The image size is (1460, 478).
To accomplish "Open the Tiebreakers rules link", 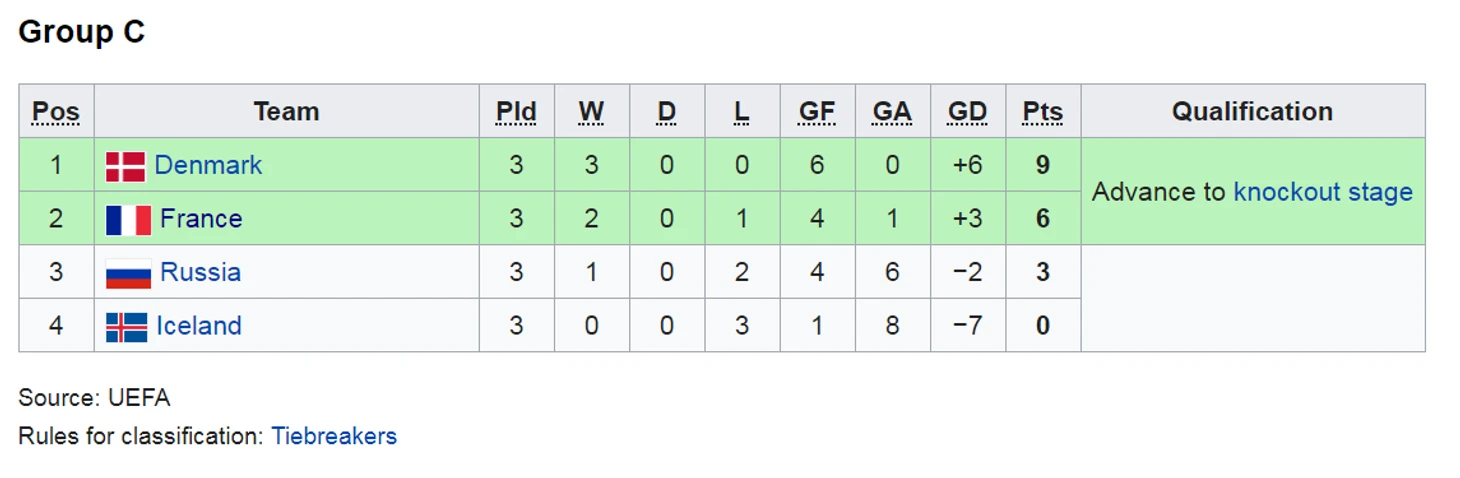I will [x=334, y=436].
